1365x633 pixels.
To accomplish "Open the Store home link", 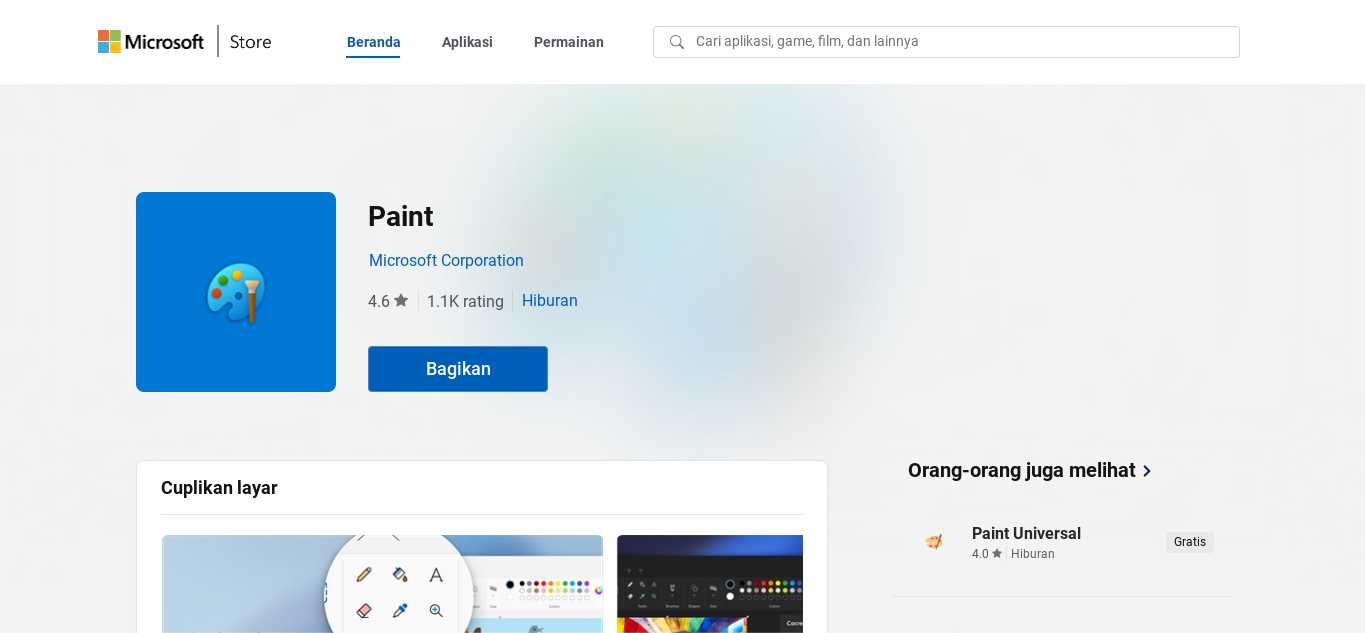I will pos(250,42).
